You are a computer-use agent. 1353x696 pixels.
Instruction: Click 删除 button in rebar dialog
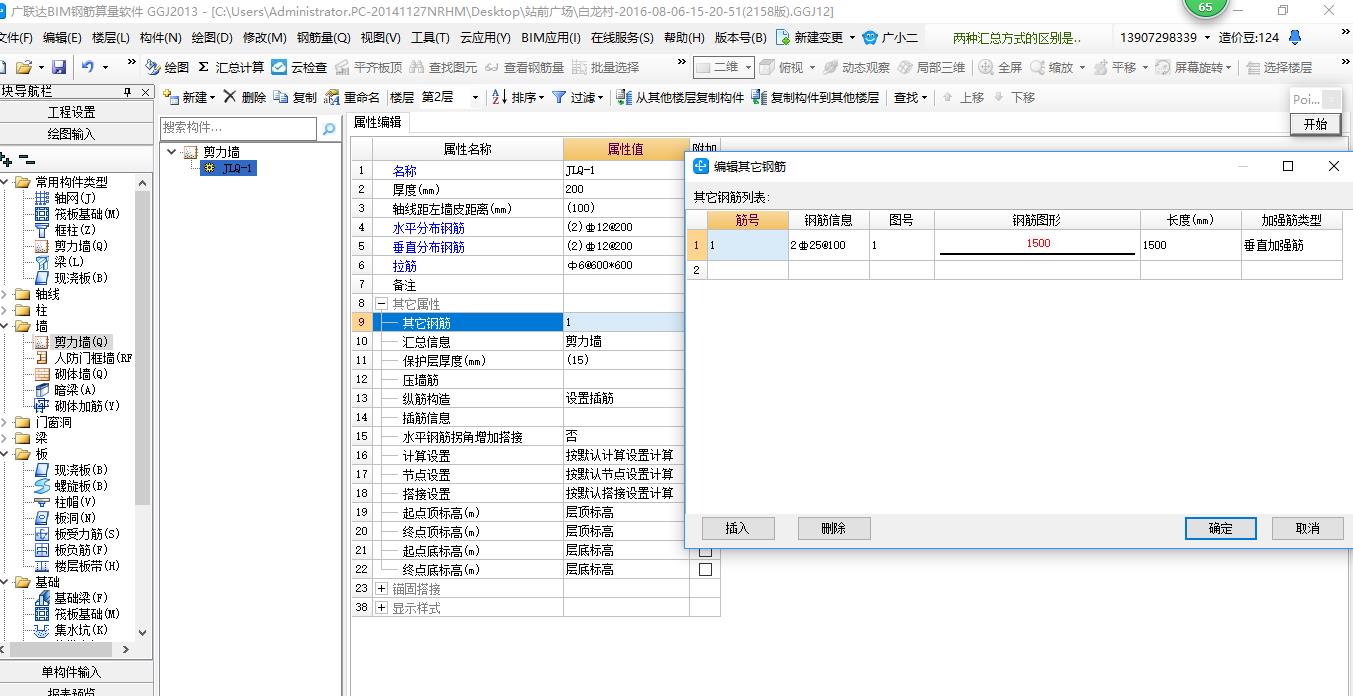click(x=834, y=528)
